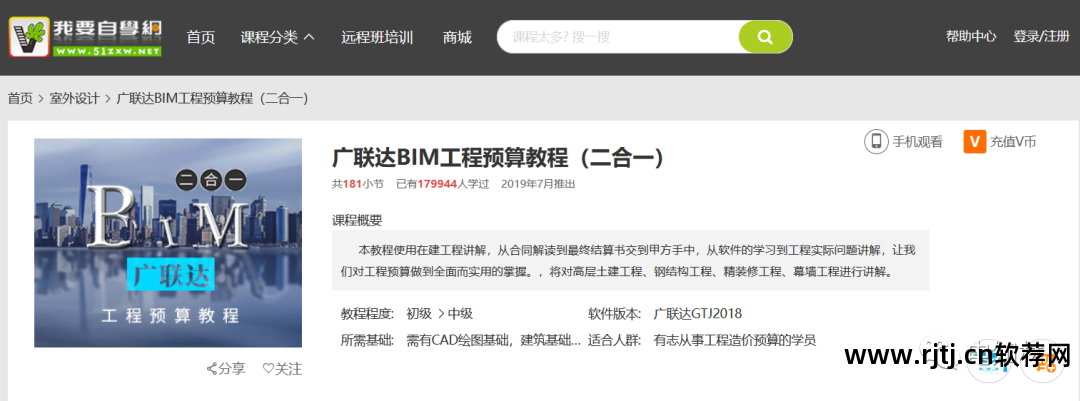
Task: Open 帮助中心 link
Action: point(971,37)
